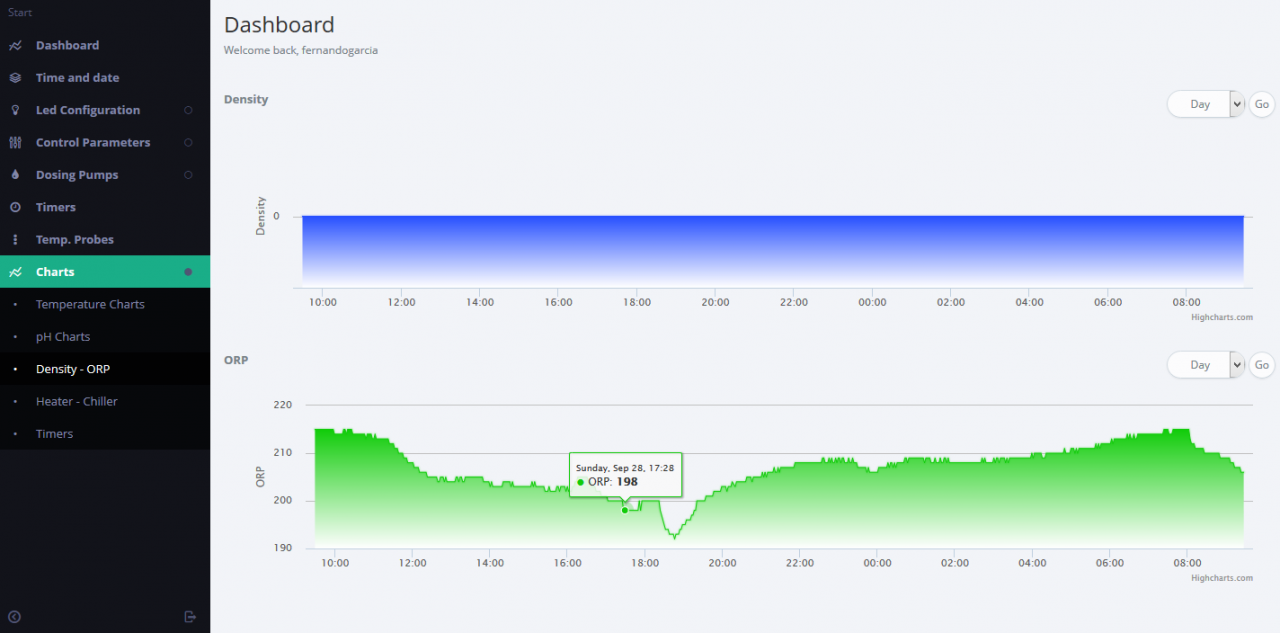1280x633 pixels.
Task: Click the Control Parameters sliders icon
Action: coord(15,142)
